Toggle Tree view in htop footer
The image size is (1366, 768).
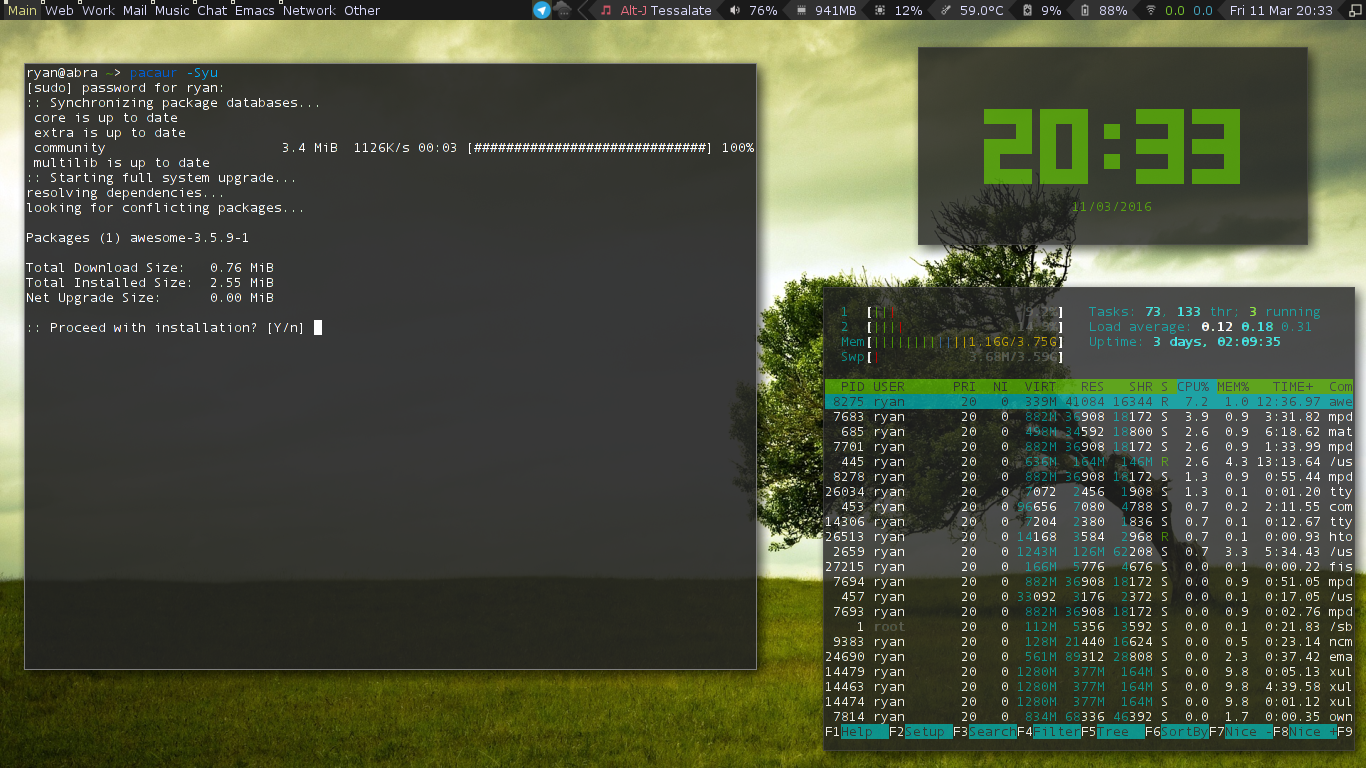[x=1120, y=732]
